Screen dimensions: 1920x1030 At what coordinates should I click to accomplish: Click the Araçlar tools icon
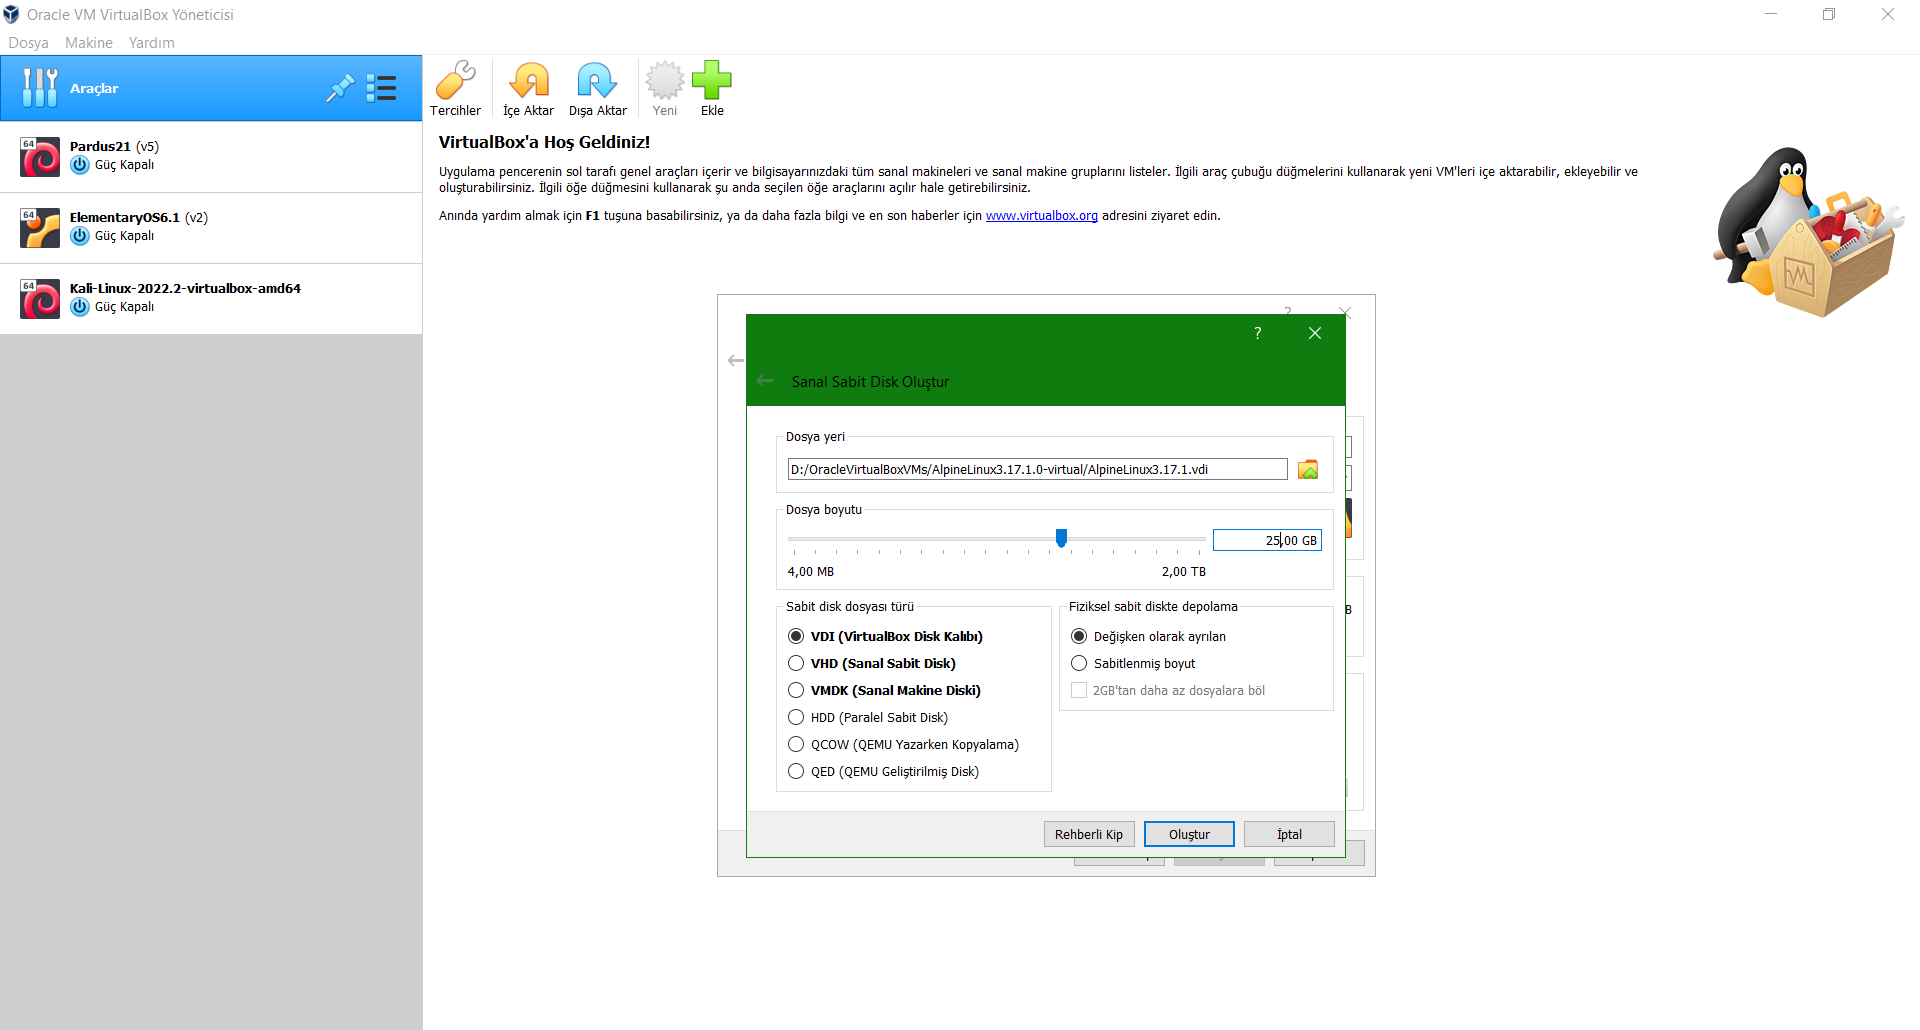pos(40,88)
